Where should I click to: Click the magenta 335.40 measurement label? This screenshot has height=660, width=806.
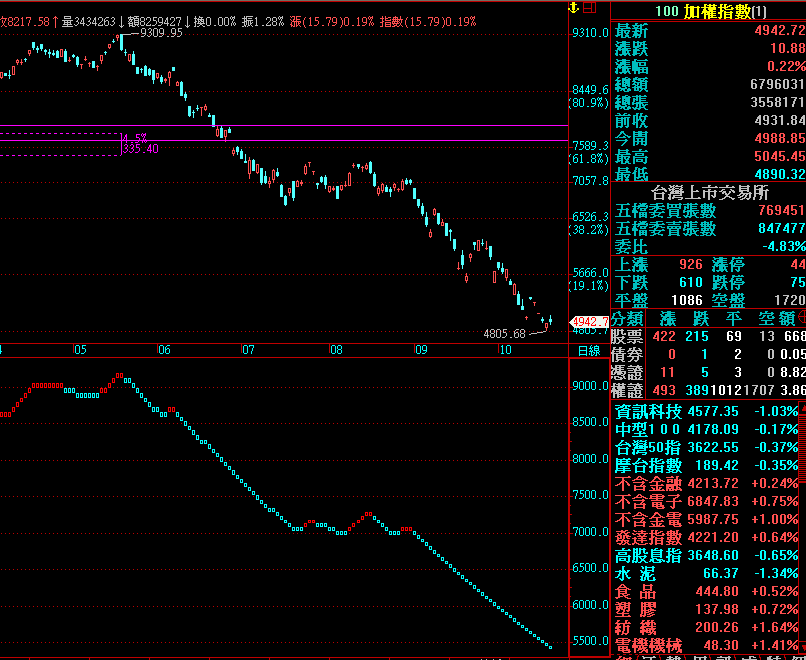[x=140, y=149]
